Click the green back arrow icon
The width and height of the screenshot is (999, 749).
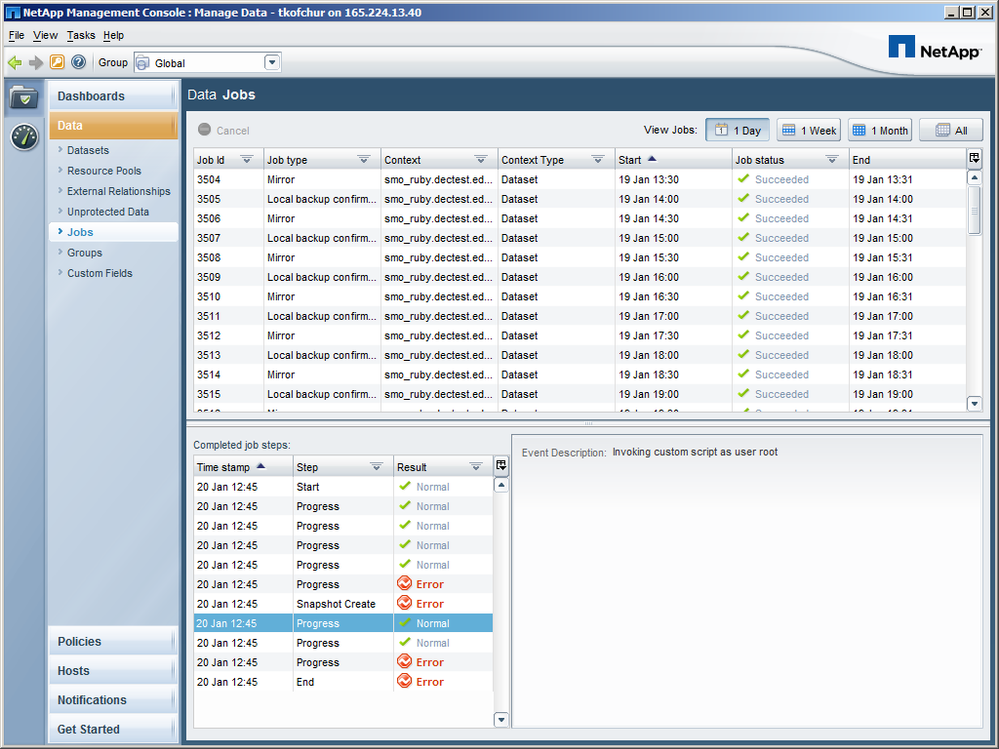[x=15, y=62]
